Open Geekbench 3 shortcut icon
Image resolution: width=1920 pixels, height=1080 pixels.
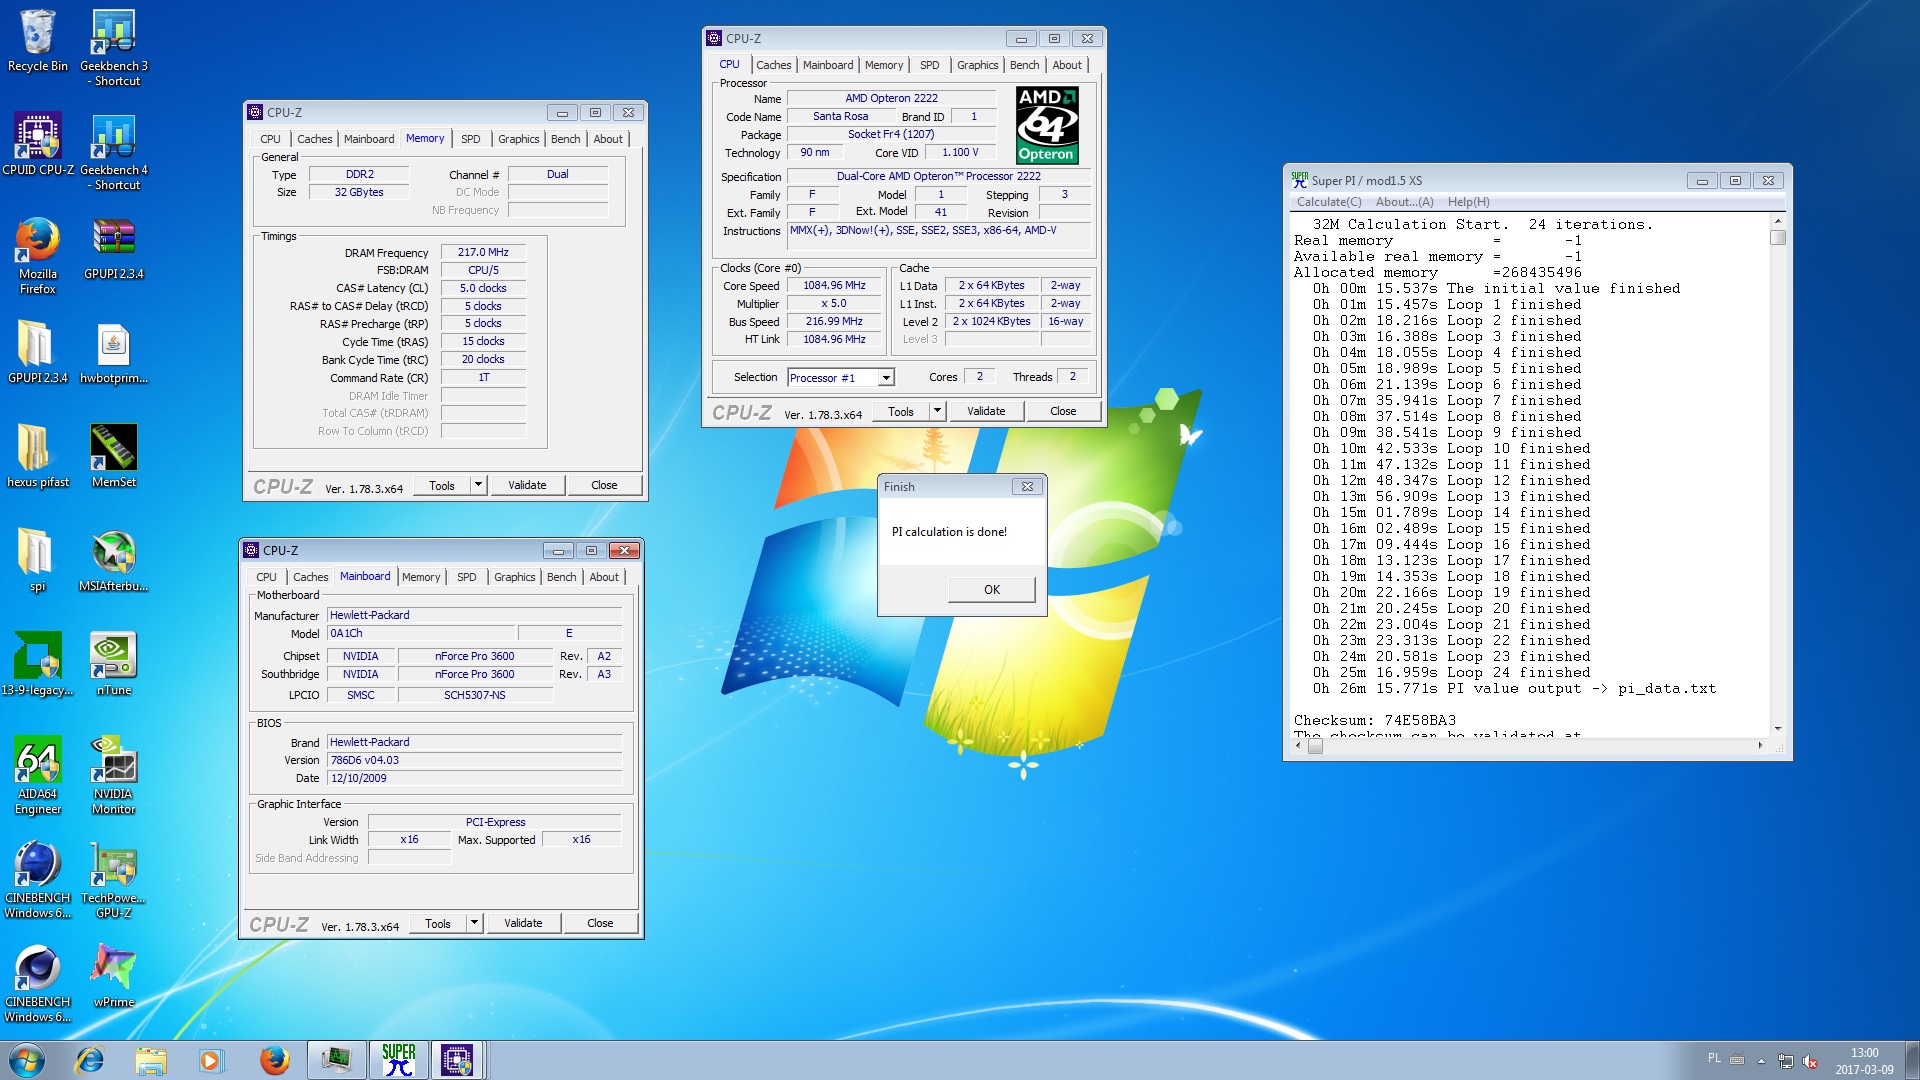pyautogui.click(x=114, y=46)
